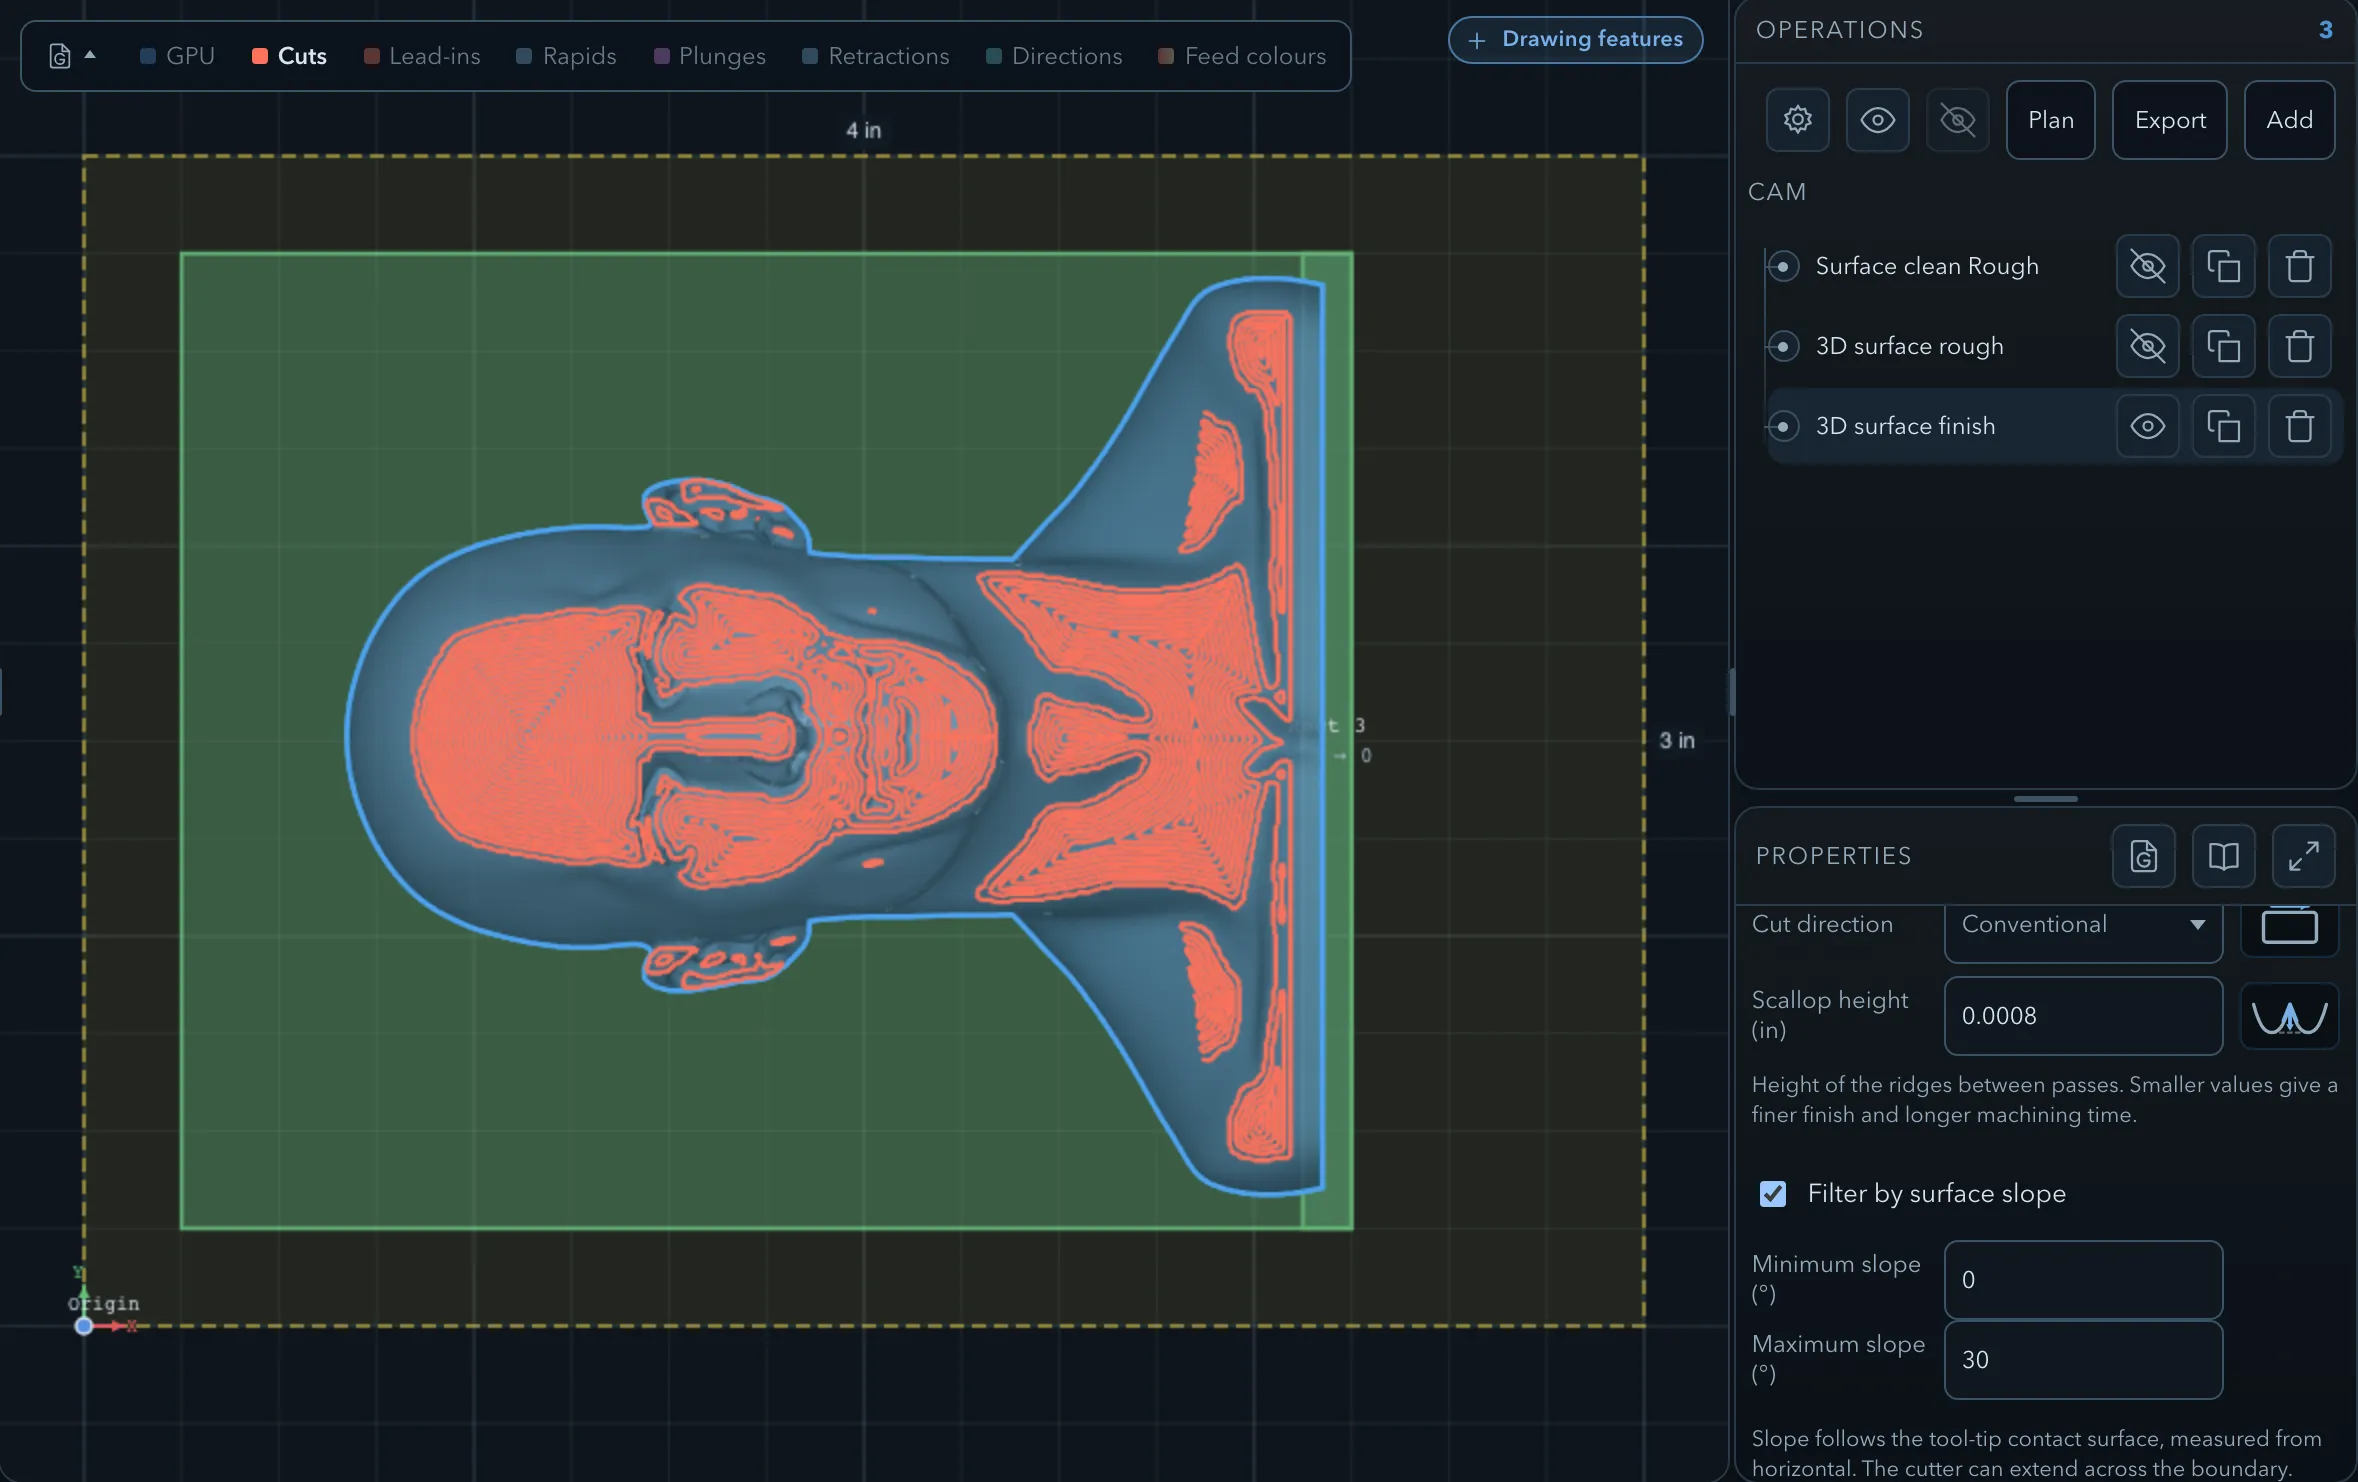The height and width of the screenshot is (1482, 2358).
Task: Show all operations with eye icon
Action: point(1878,120)
